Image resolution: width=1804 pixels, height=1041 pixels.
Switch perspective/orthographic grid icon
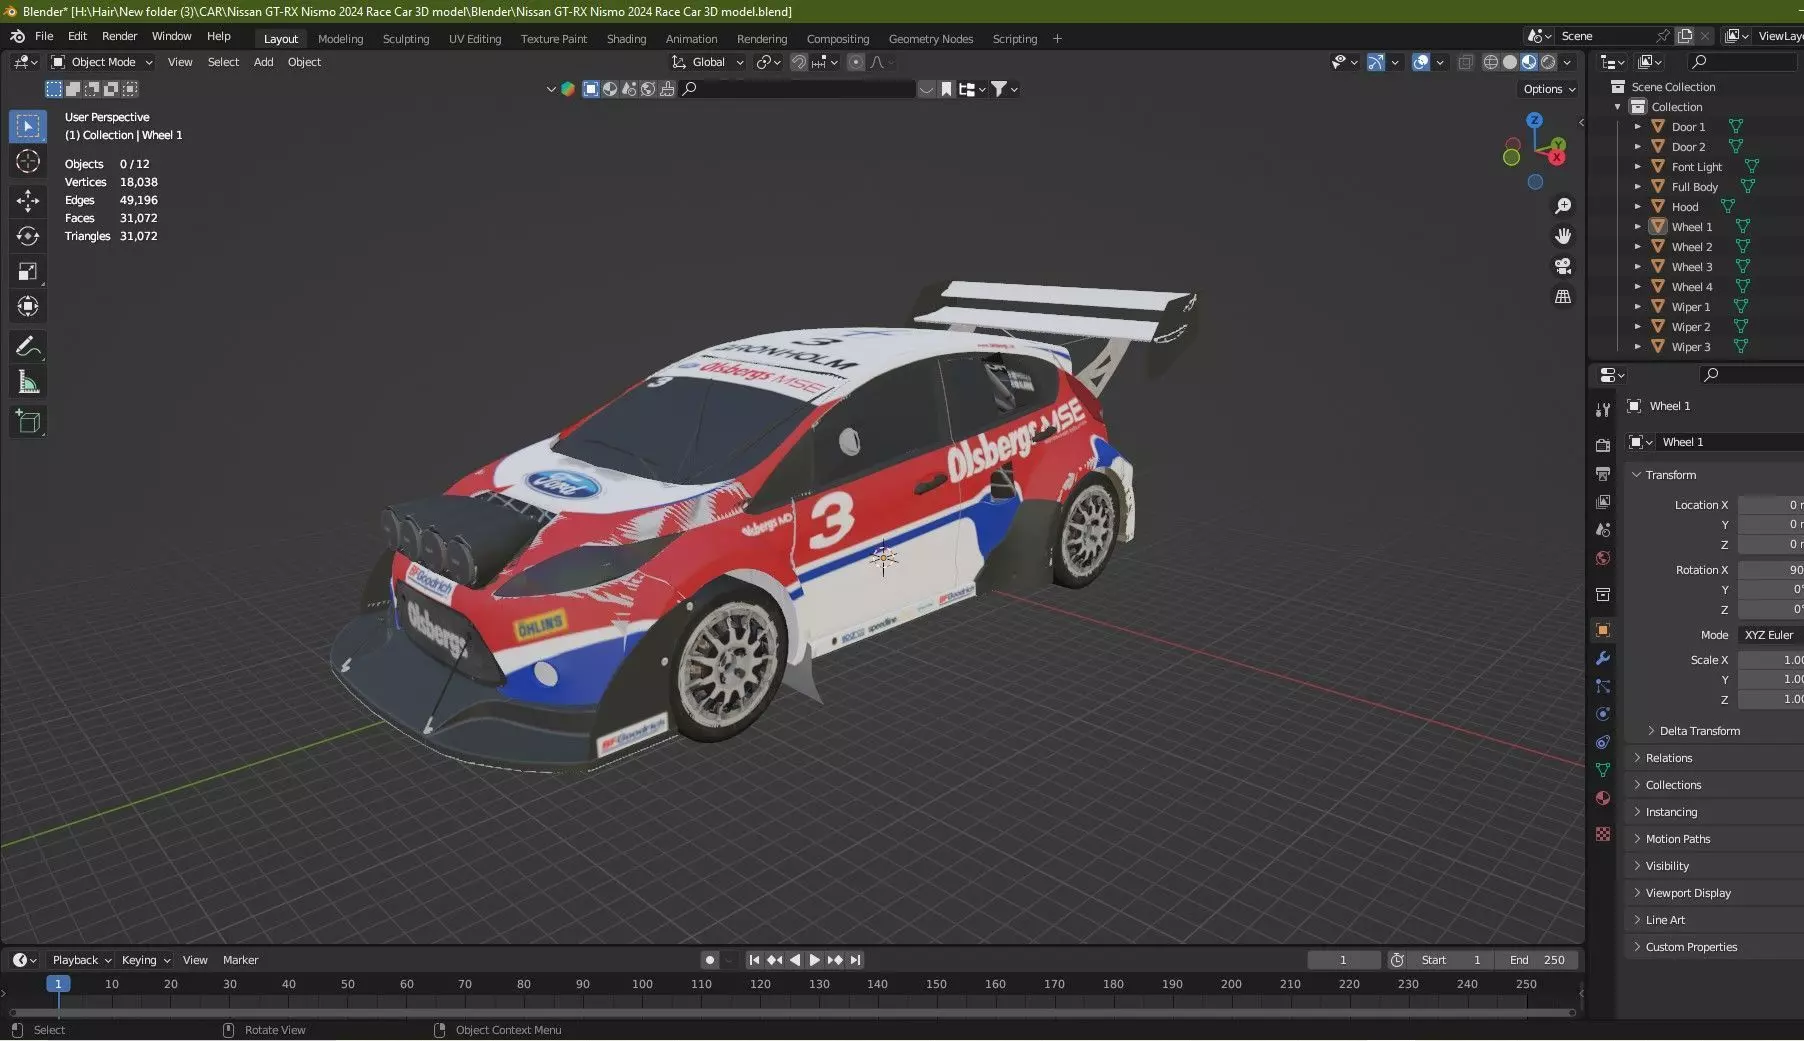click(1562, 297)
